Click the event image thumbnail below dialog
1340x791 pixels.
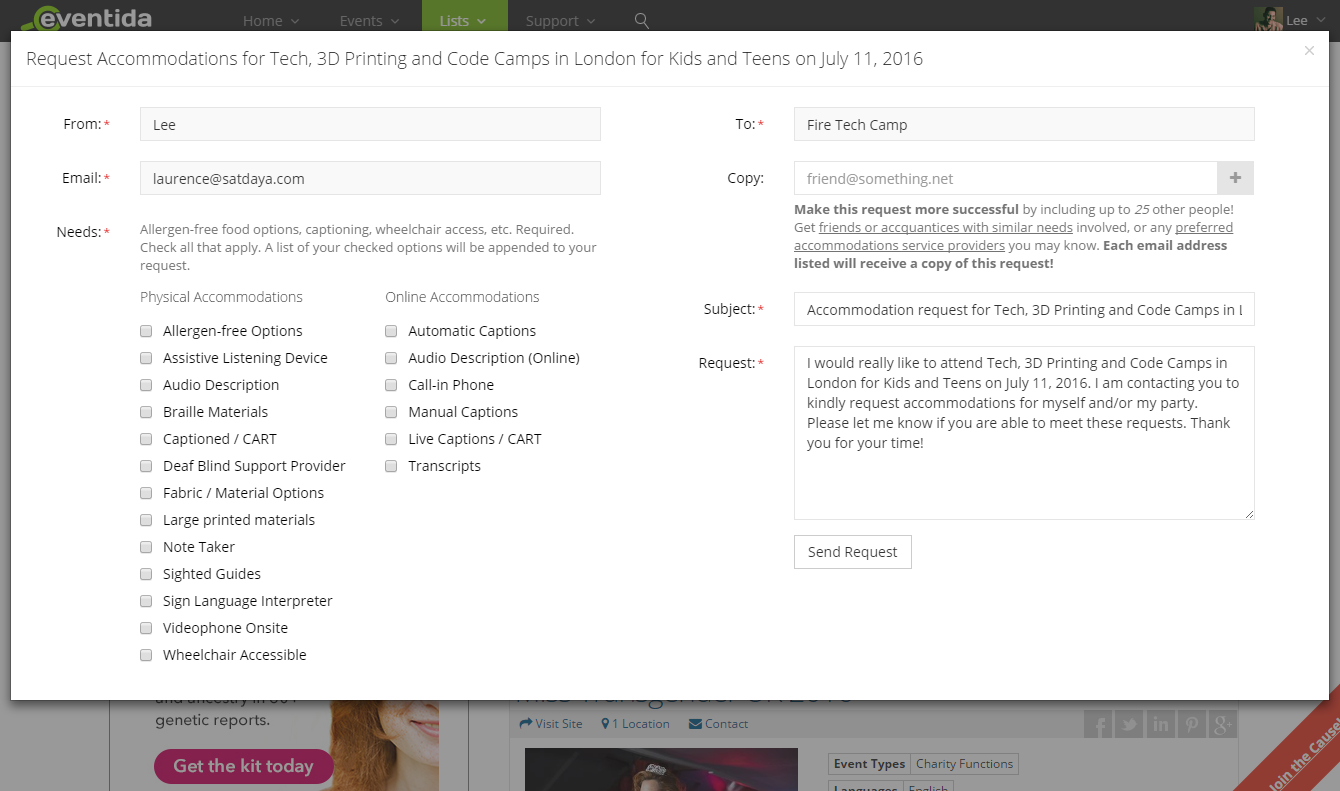click(x=661, y=769)
